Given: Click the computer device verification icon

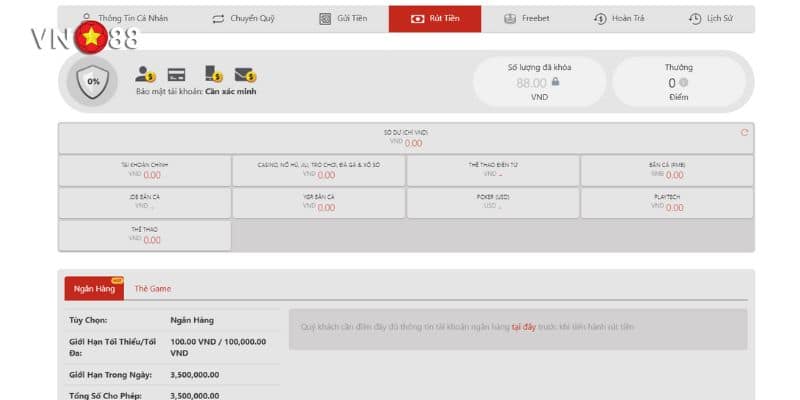Looking at the screenshot, I should click(213, 73).
